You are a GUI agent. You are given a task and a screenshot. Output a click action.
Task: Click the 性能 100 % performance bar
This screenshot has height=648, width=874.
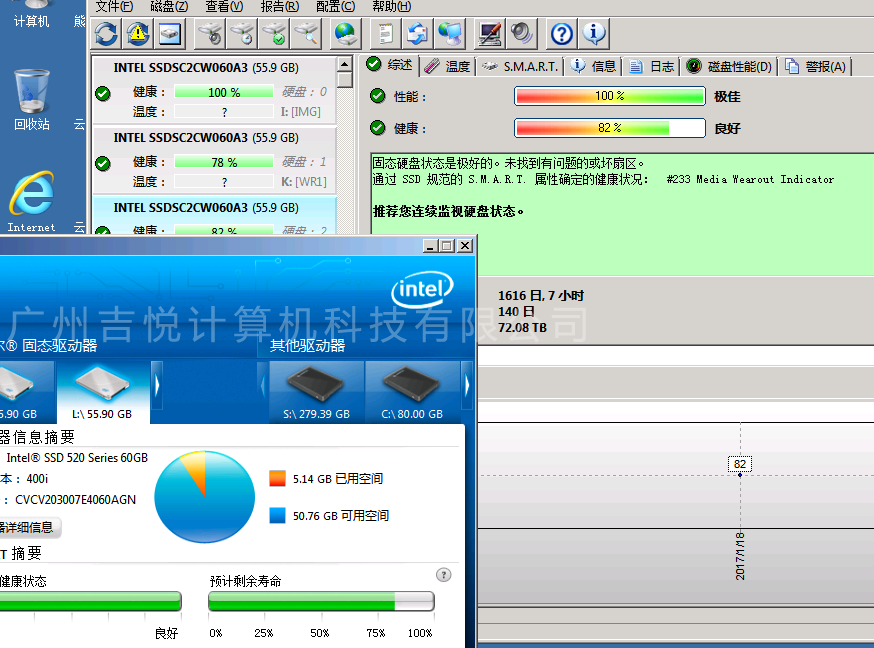(x=610, y=96)
